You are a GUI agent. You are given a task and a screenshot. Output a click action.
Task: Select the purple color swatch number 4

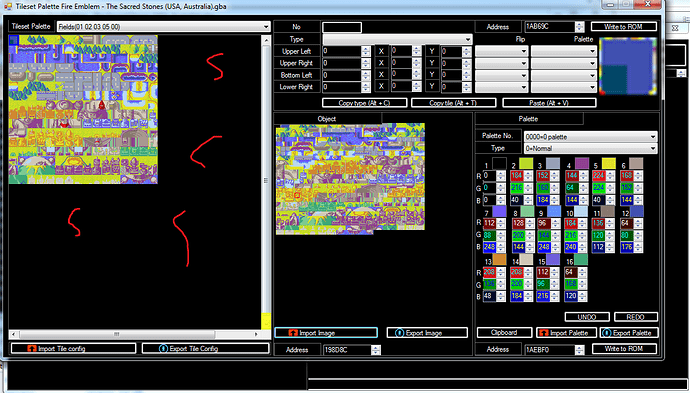click(581, 164)
